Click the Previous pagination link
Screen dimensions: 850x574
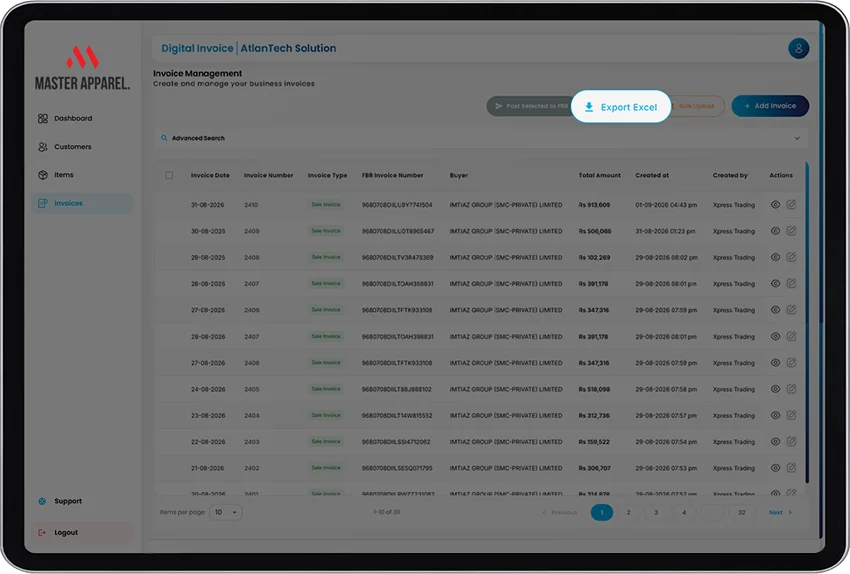(560, 513)
